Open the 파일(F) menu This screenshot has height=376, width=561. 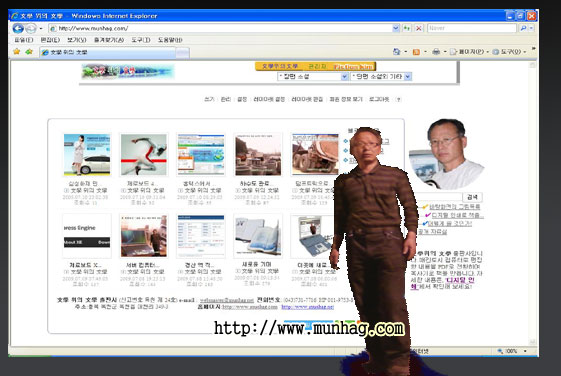point(24,40)
